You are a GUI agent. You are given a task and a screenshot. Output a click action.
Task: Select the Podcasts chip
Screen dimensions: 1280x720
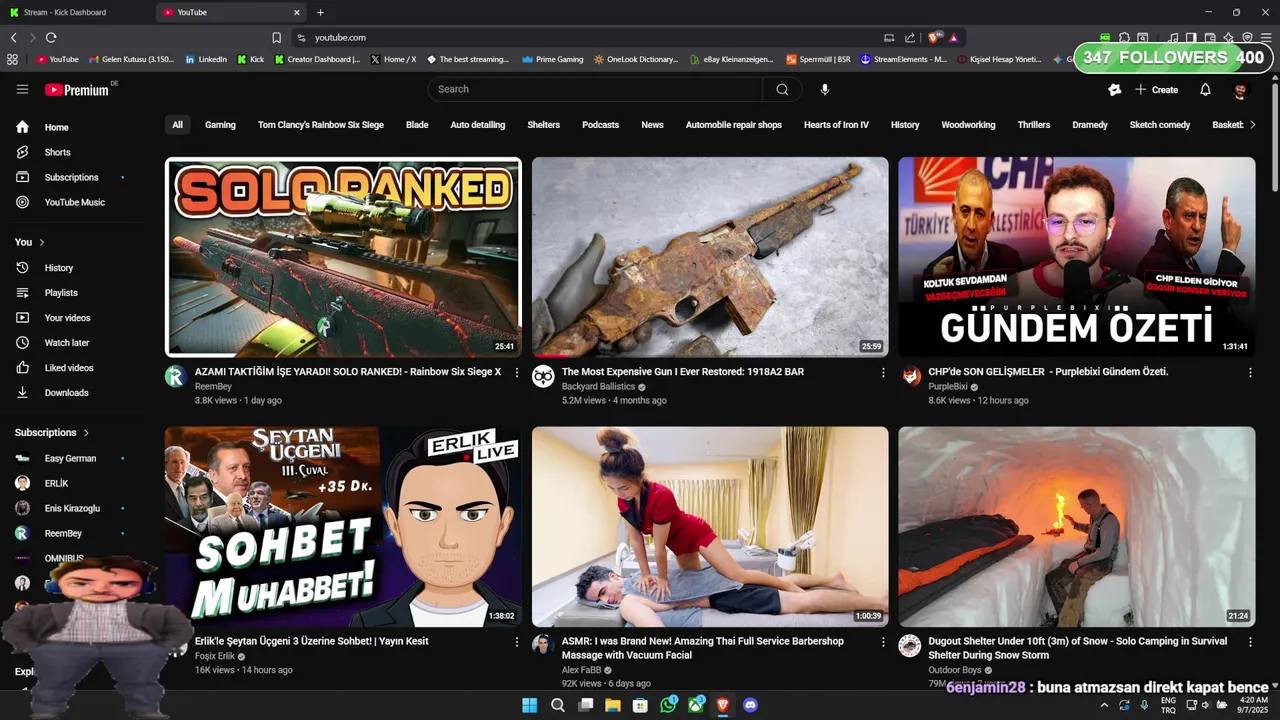point(601,125)
